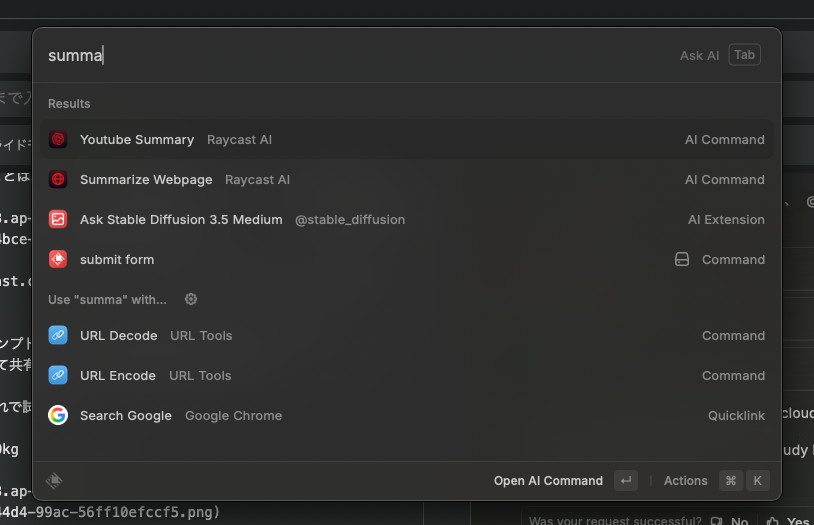Screen dimensions: 814x525
Task: Click the AI Extension type label
Action: pyautogui.click(x=726, y=220)
